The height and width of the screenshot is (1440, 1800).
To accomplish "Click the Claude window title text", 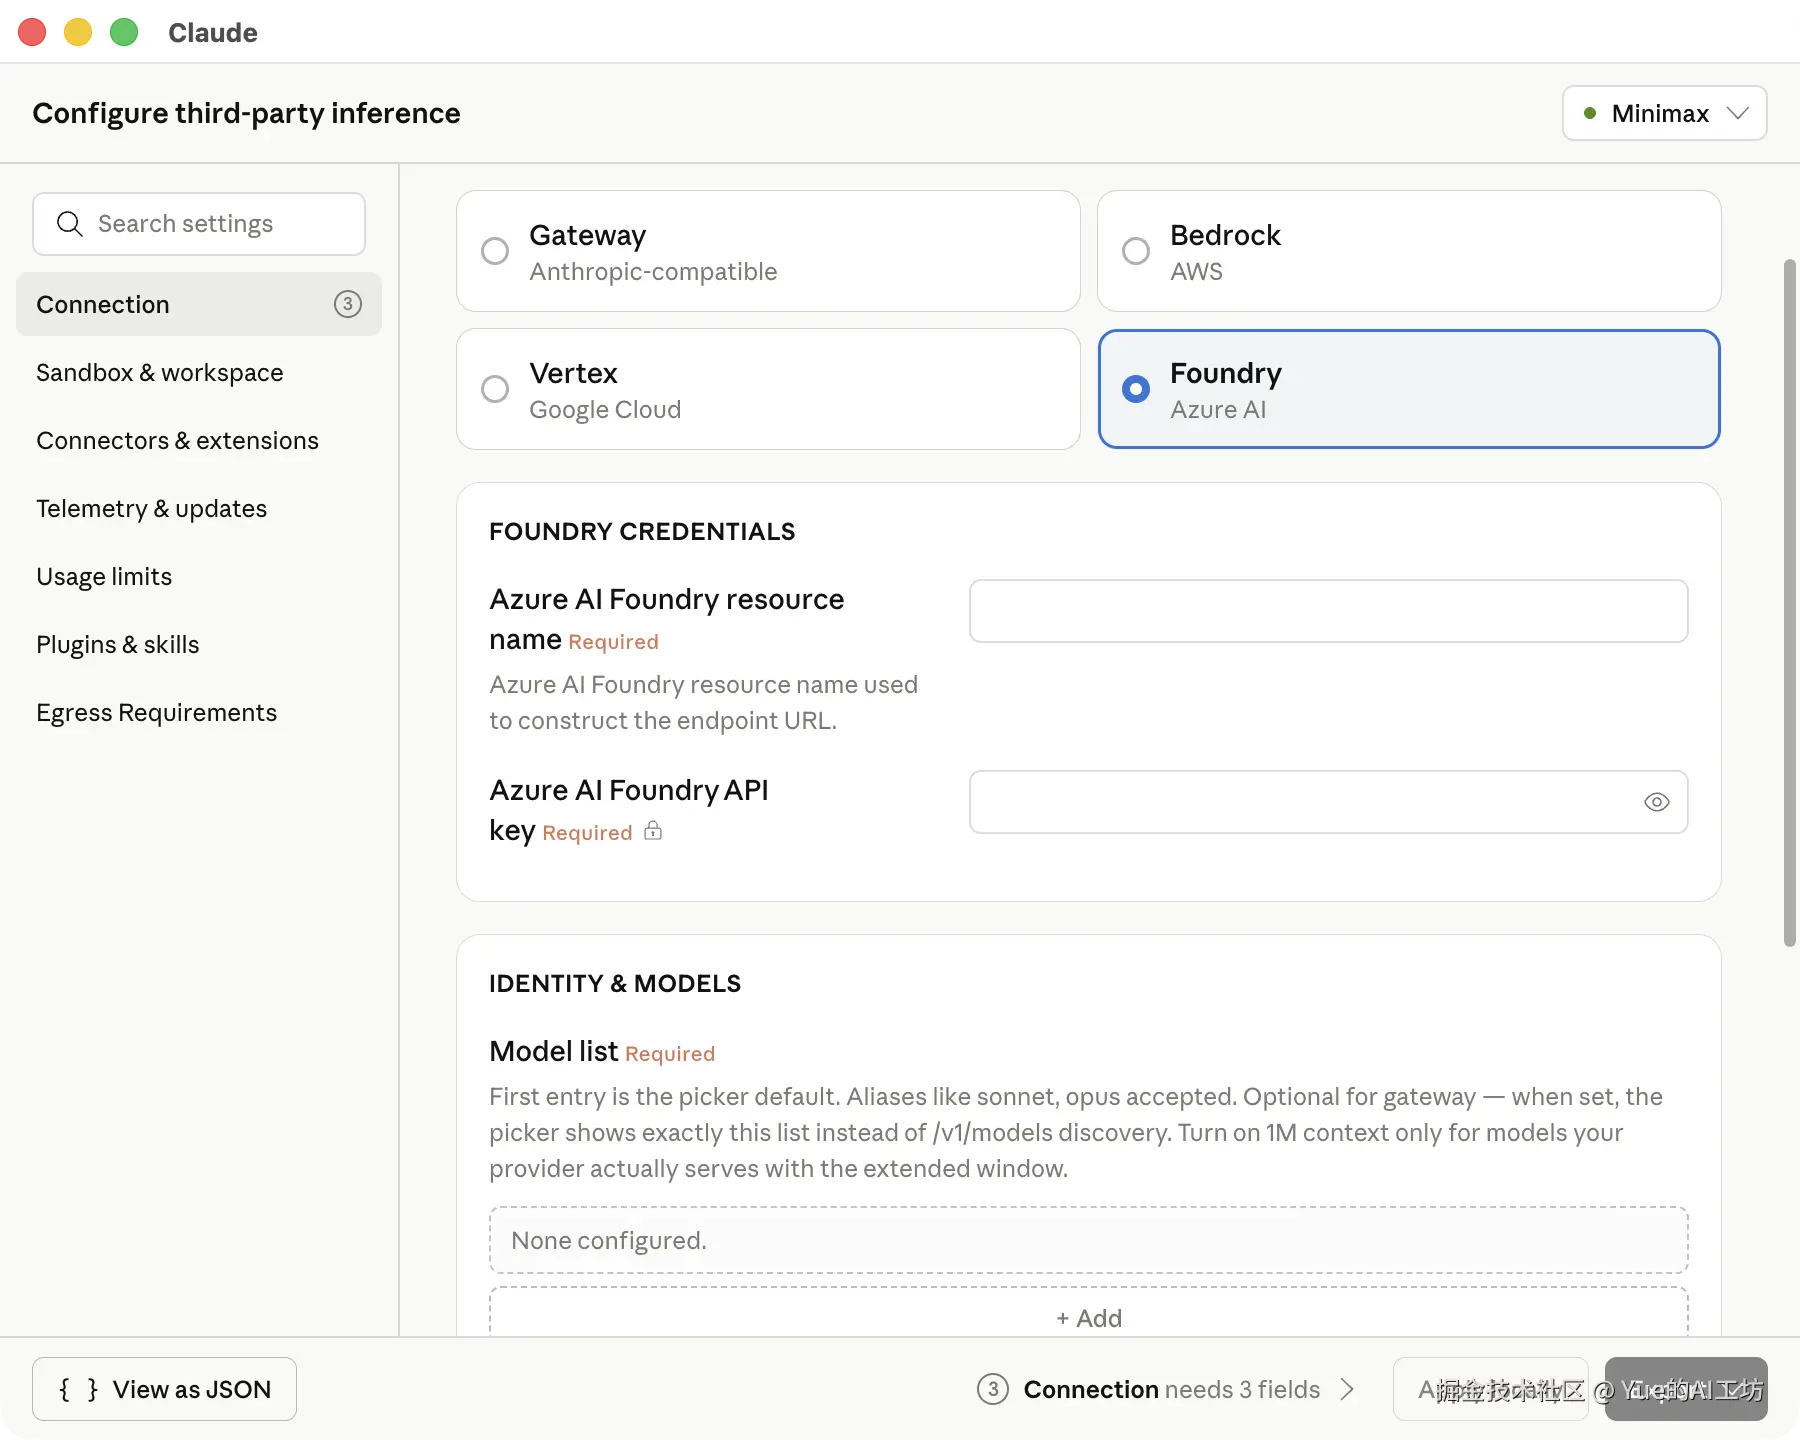I will [x=213, y=32].
